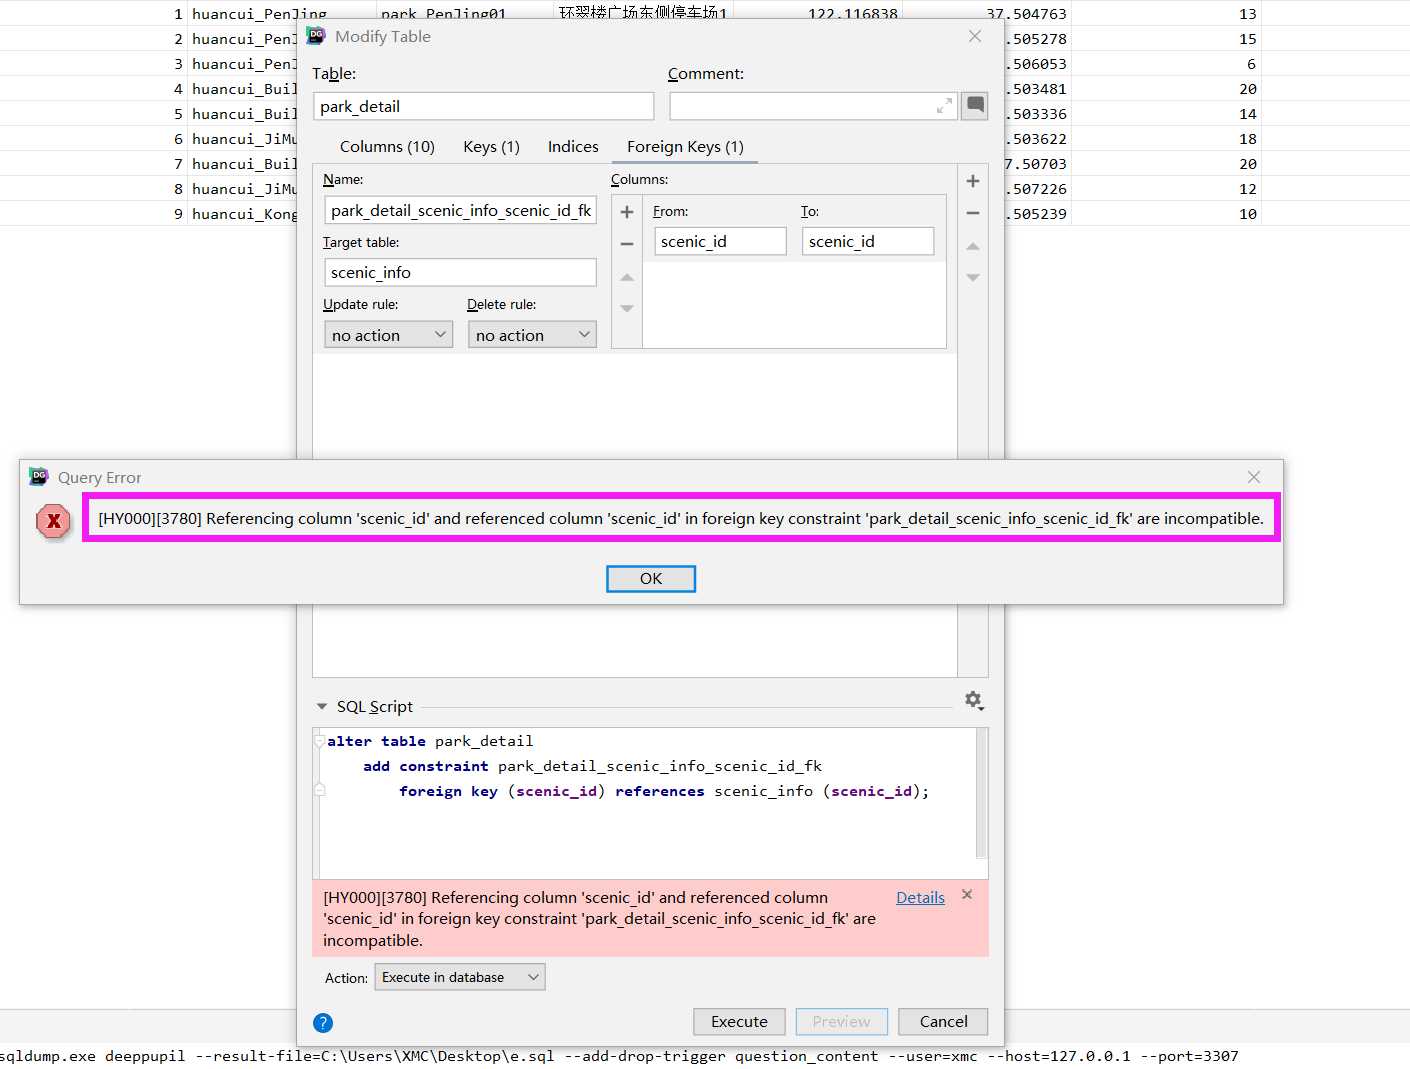This screenshot has height=1069, width=1410.
Task: Open SQL Script settings gear
Action: (x=974, y=701)
